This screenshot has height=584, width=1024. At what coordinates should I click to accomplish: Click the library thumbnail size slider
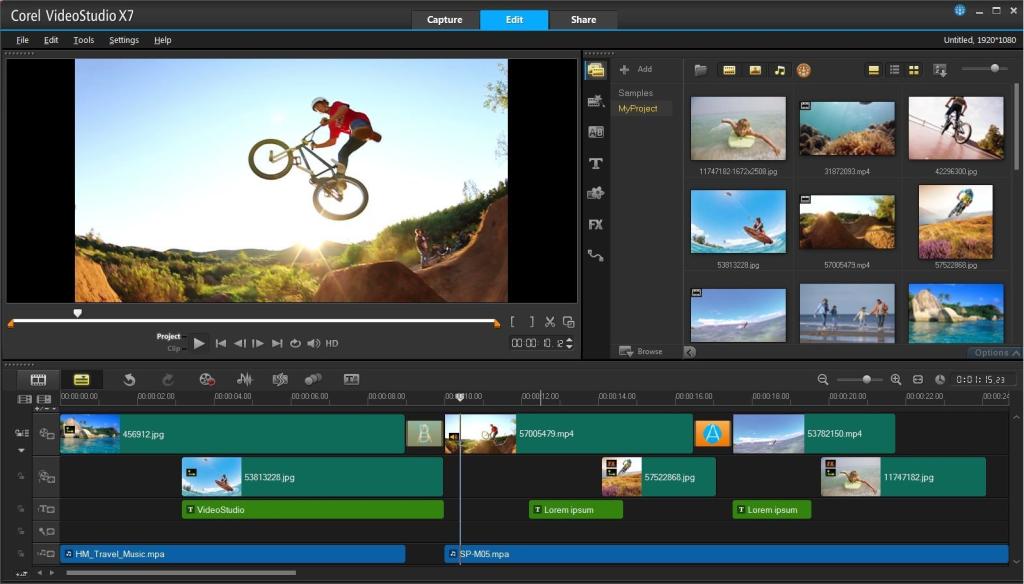[993, 69]
